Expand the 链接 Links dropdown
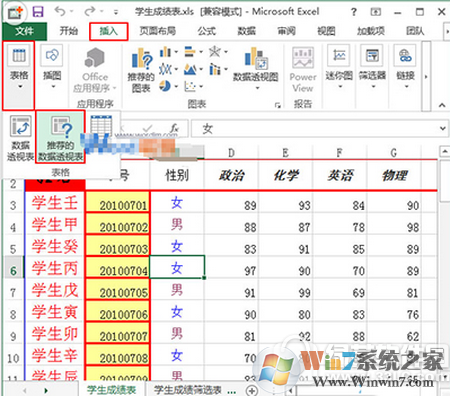The width and height of the screenshot is (450, 396). (405, 67)
